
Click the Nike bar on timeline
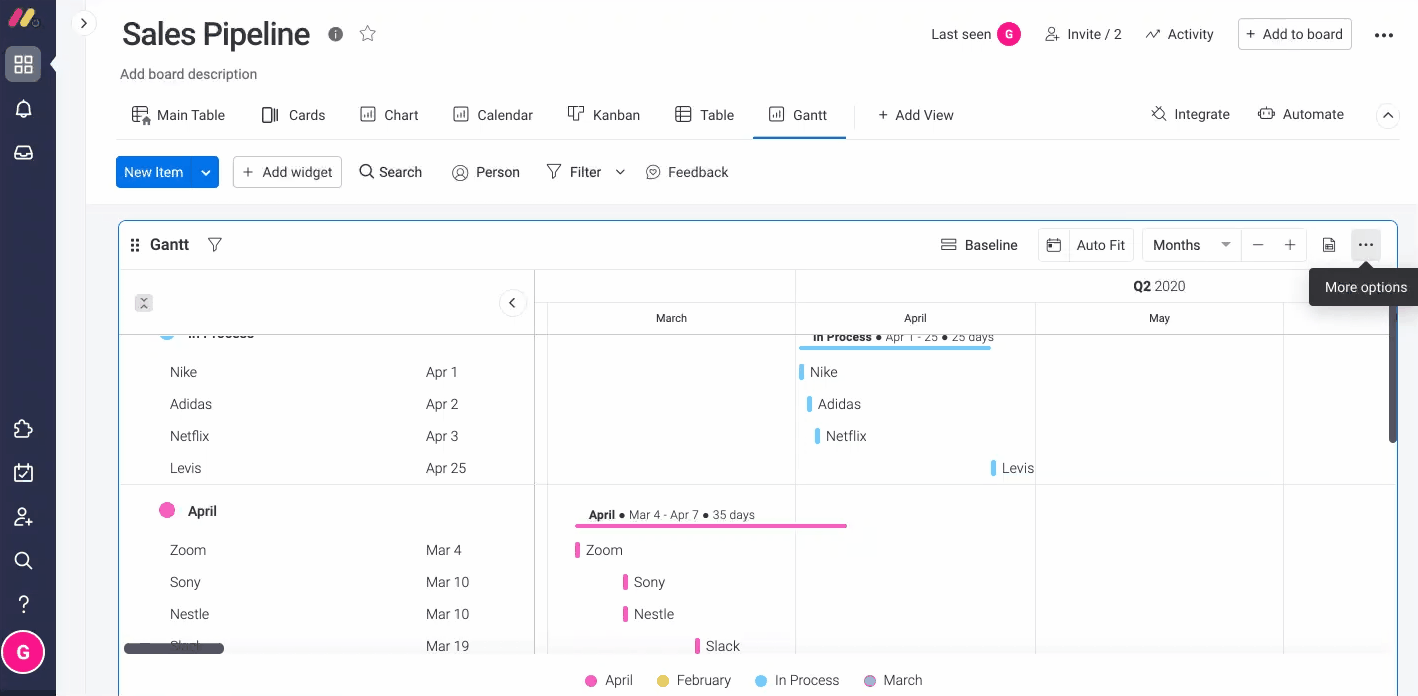tap(802, 372)
